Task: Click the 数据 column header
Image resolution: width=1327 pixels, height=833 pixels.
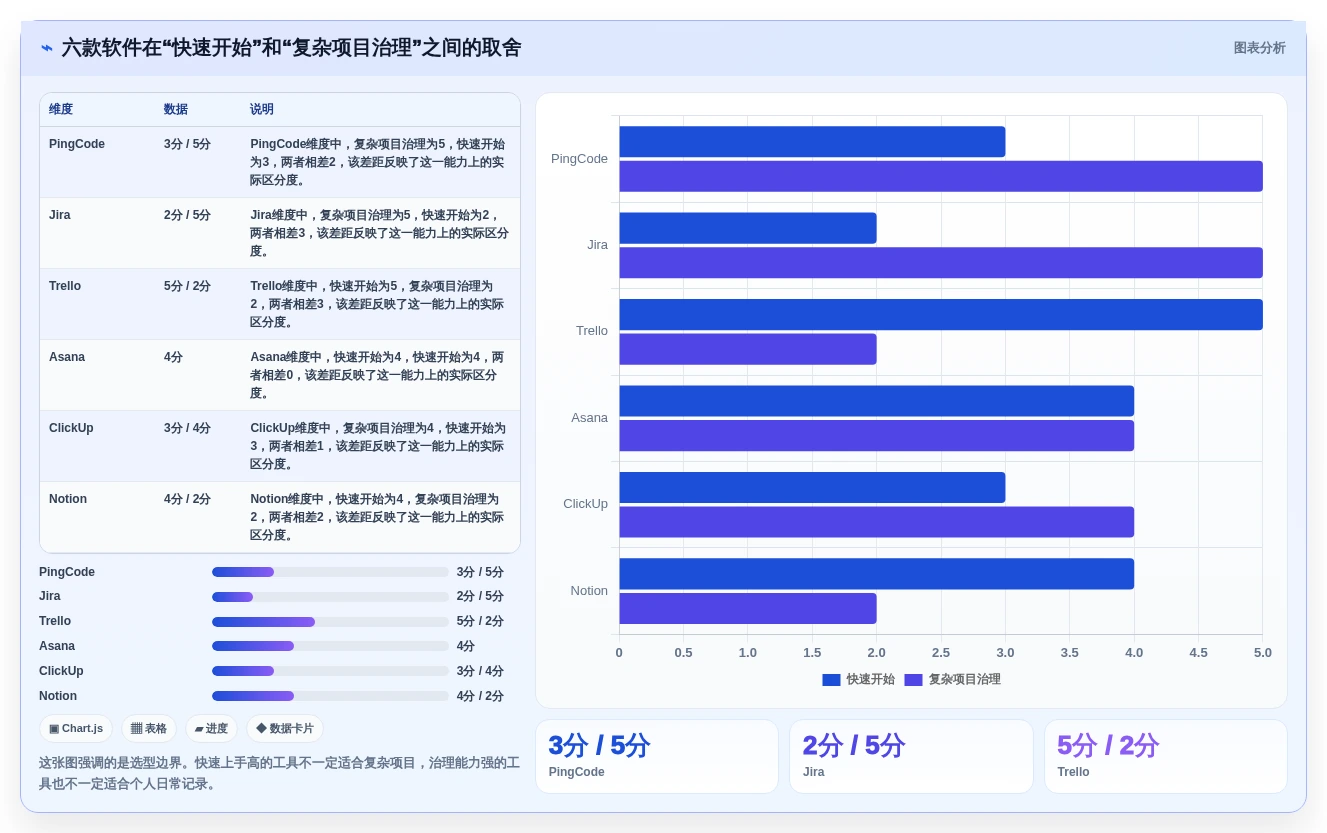Action: point(176,109)
